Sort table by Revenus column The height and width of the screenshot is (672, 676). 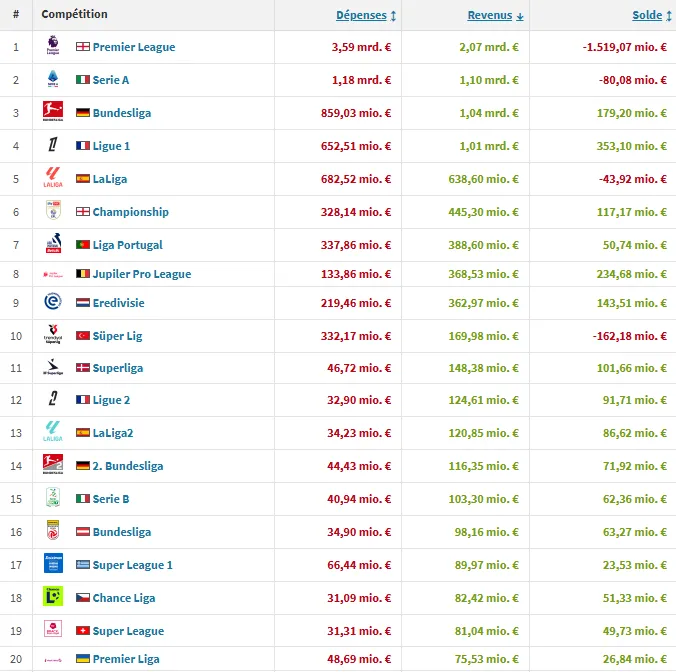495,15
